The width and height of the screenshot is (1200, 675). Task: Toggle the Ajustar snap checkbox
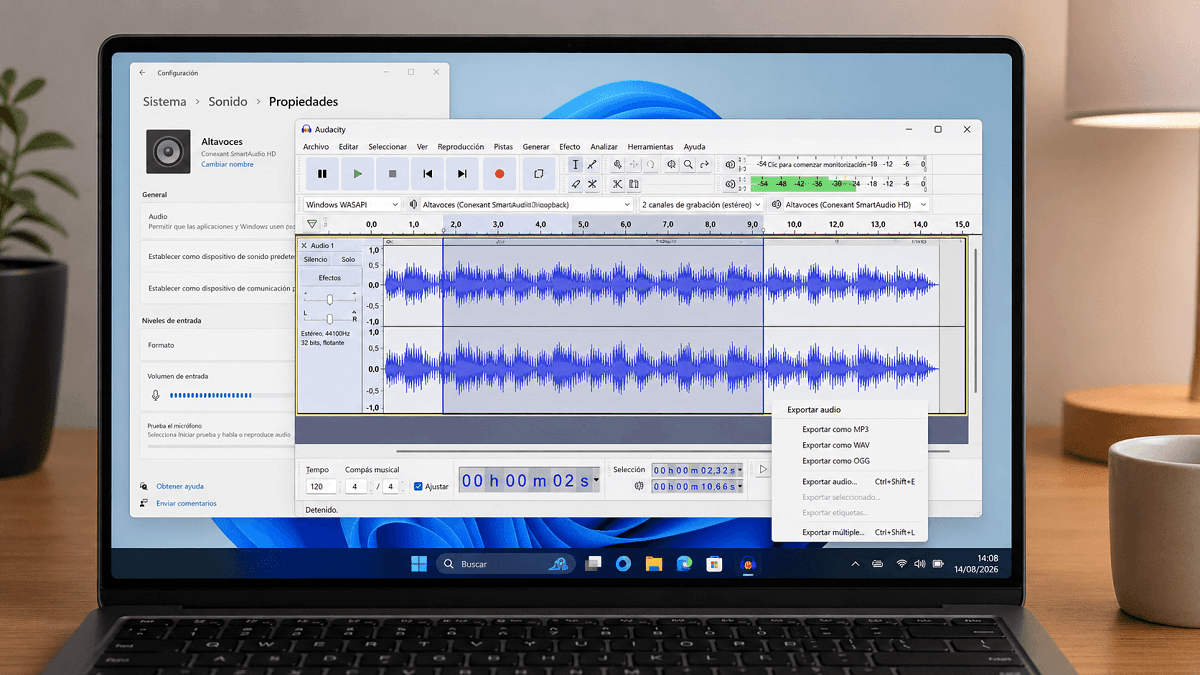pyautogui.click(x=418, y=487)
